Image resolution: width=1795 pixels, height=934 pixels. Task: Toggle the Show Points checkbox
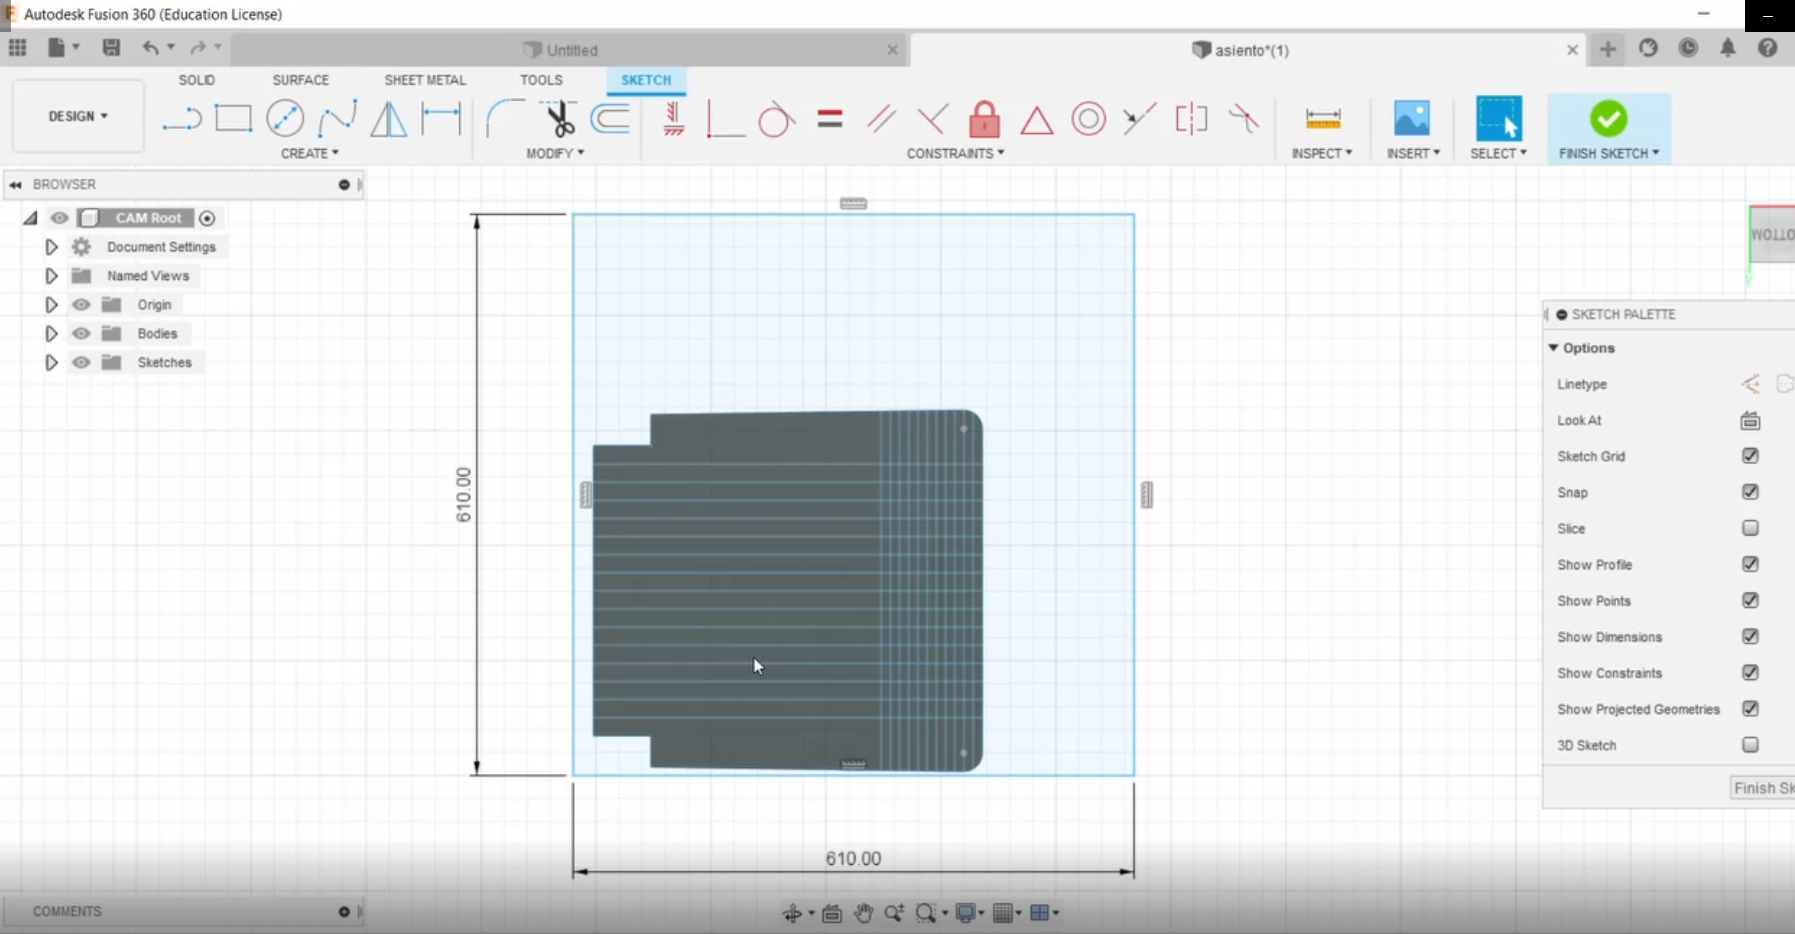point(1750,600)
